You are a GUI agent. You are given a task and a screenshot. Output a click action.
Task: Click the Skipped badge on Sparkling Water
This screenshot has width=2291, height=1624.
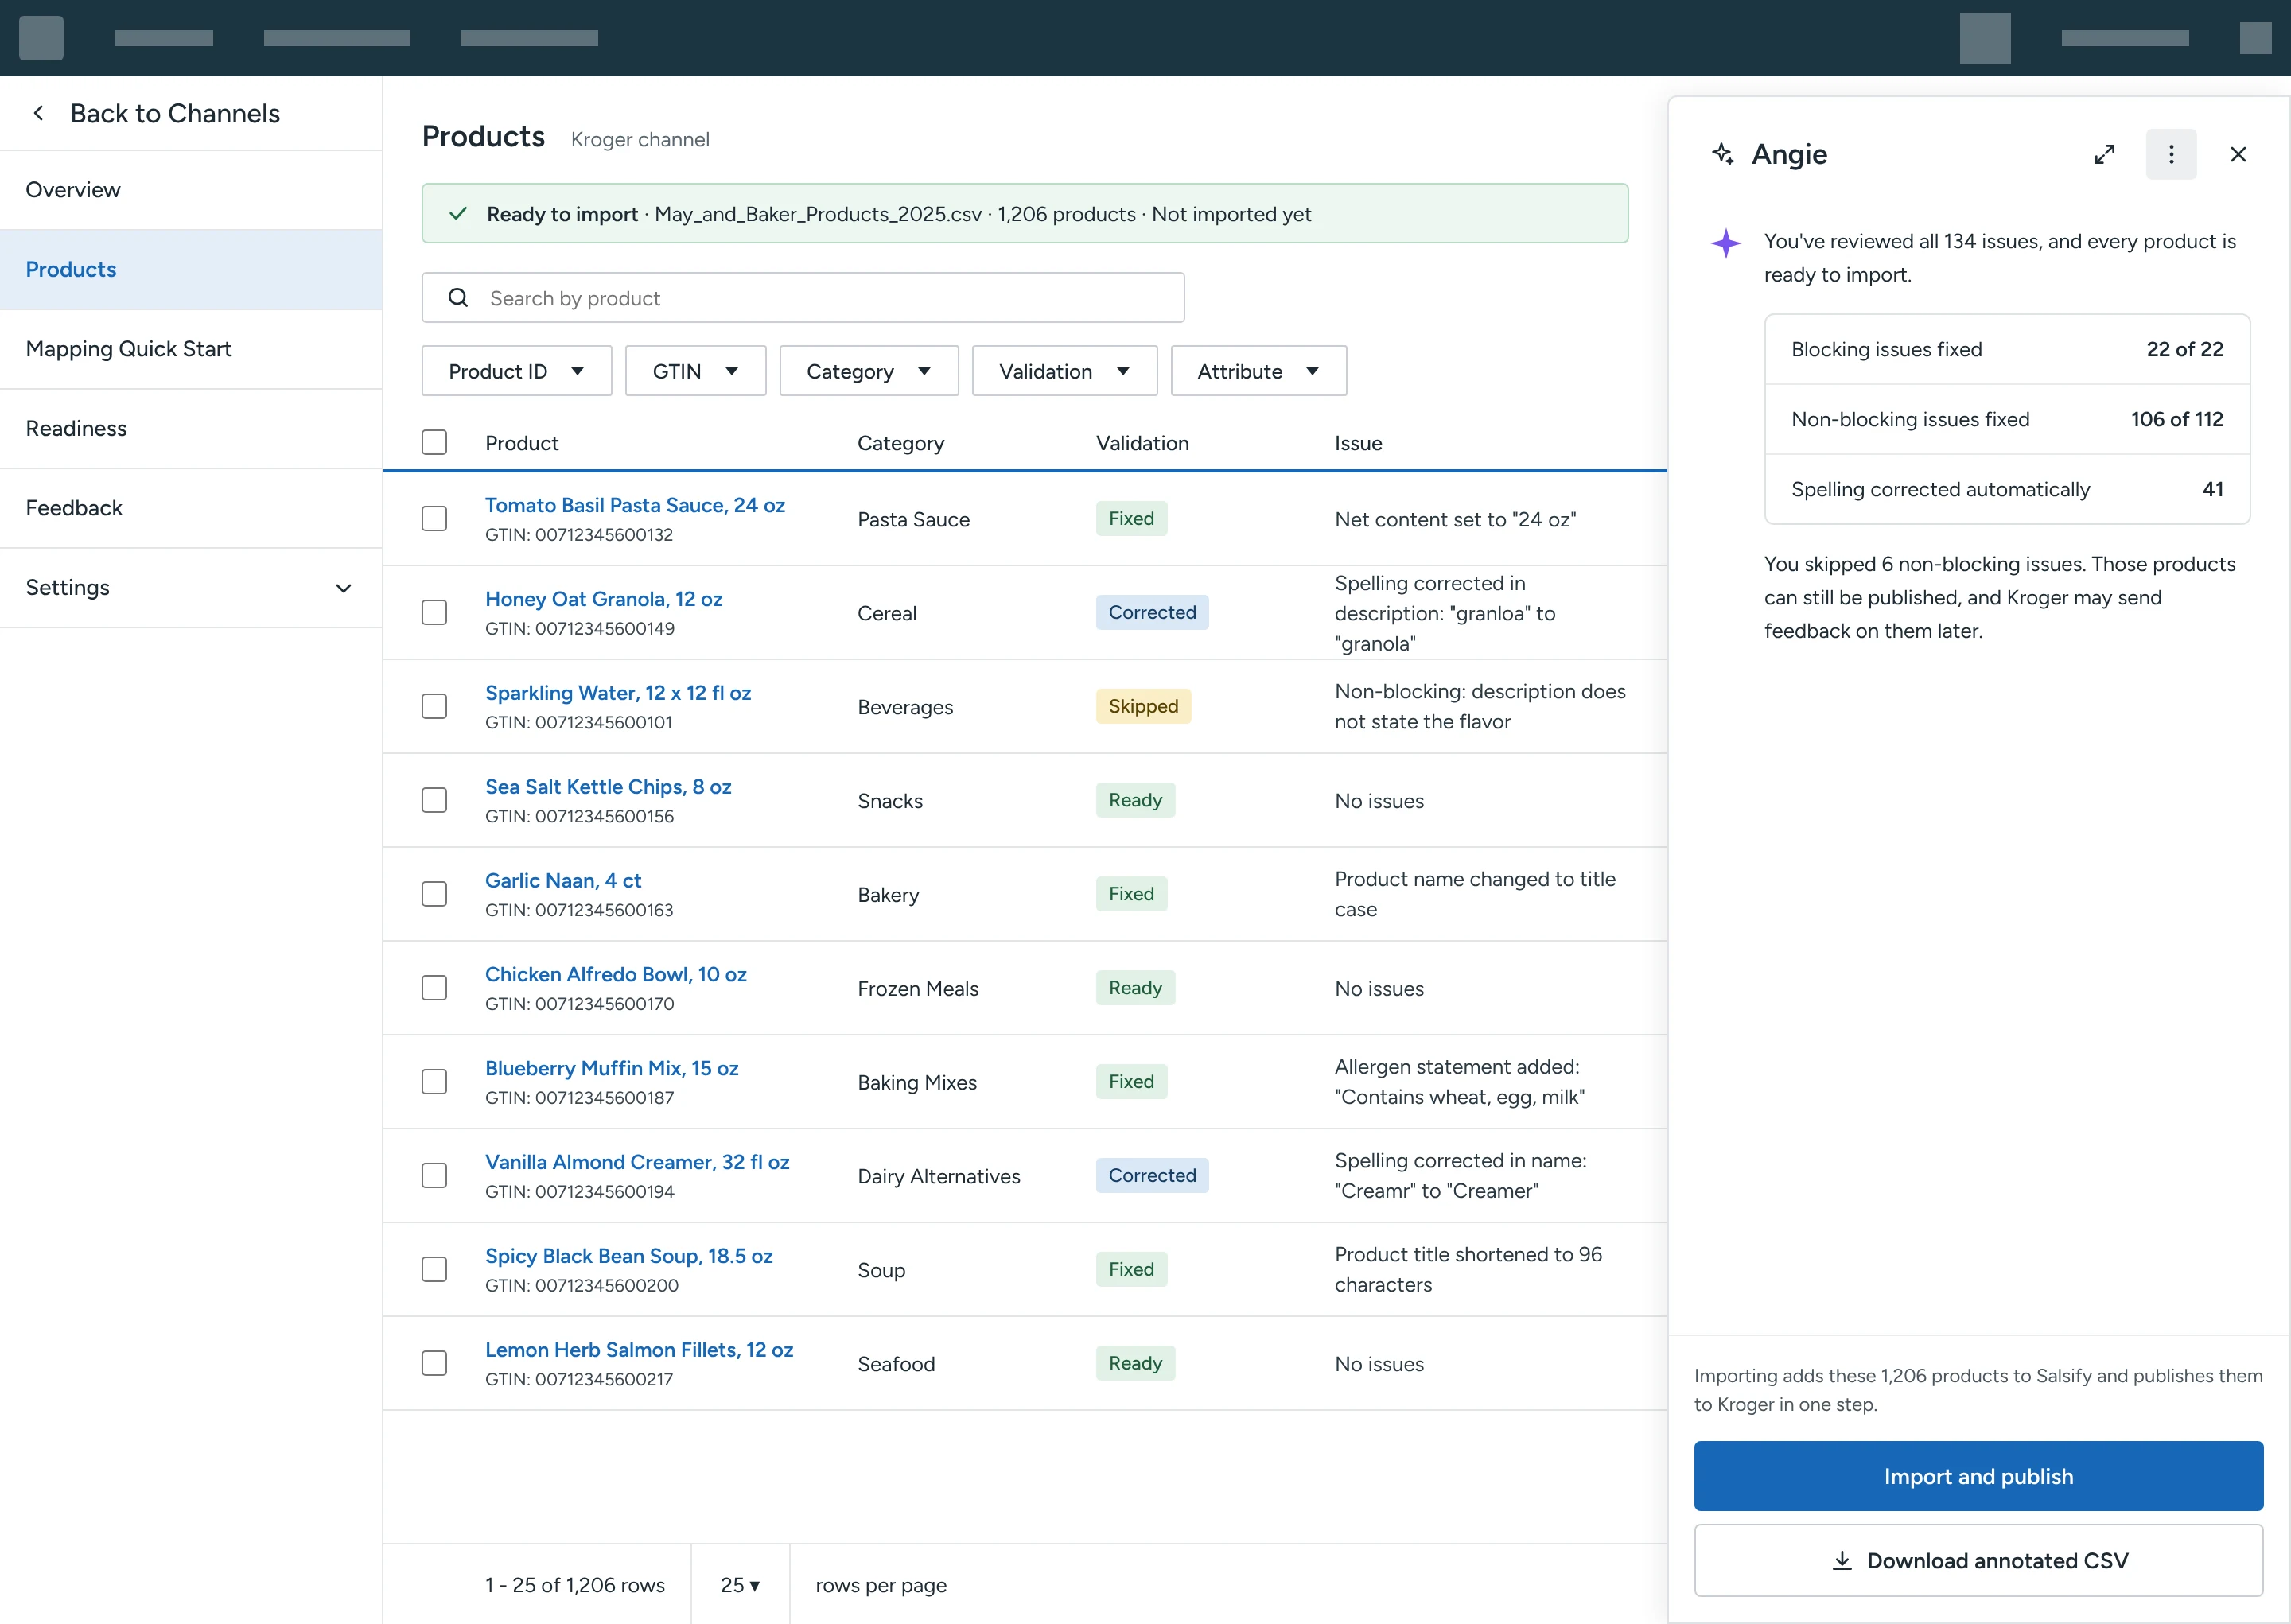click(1143, 706)
